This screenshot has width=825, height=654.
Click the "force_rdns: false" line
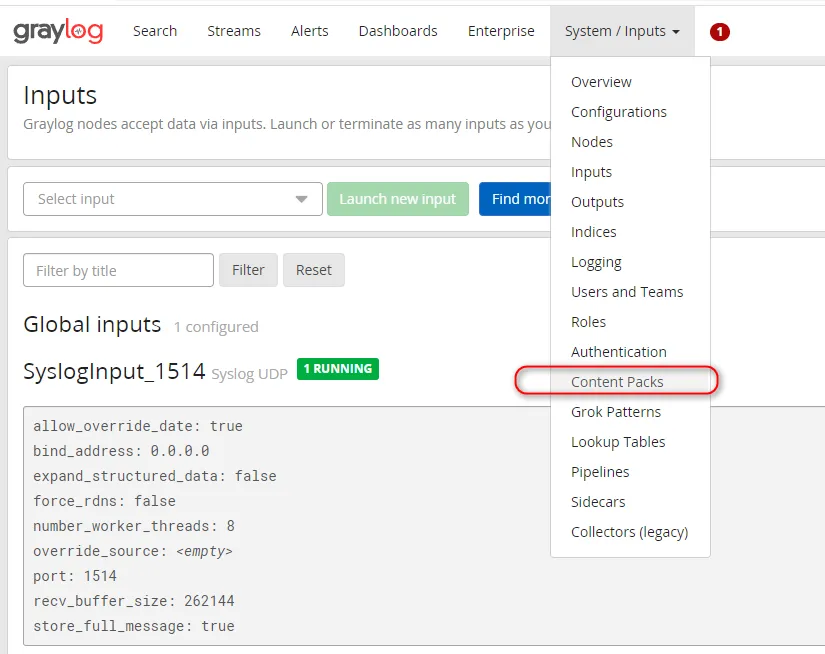tap(104, 501)
